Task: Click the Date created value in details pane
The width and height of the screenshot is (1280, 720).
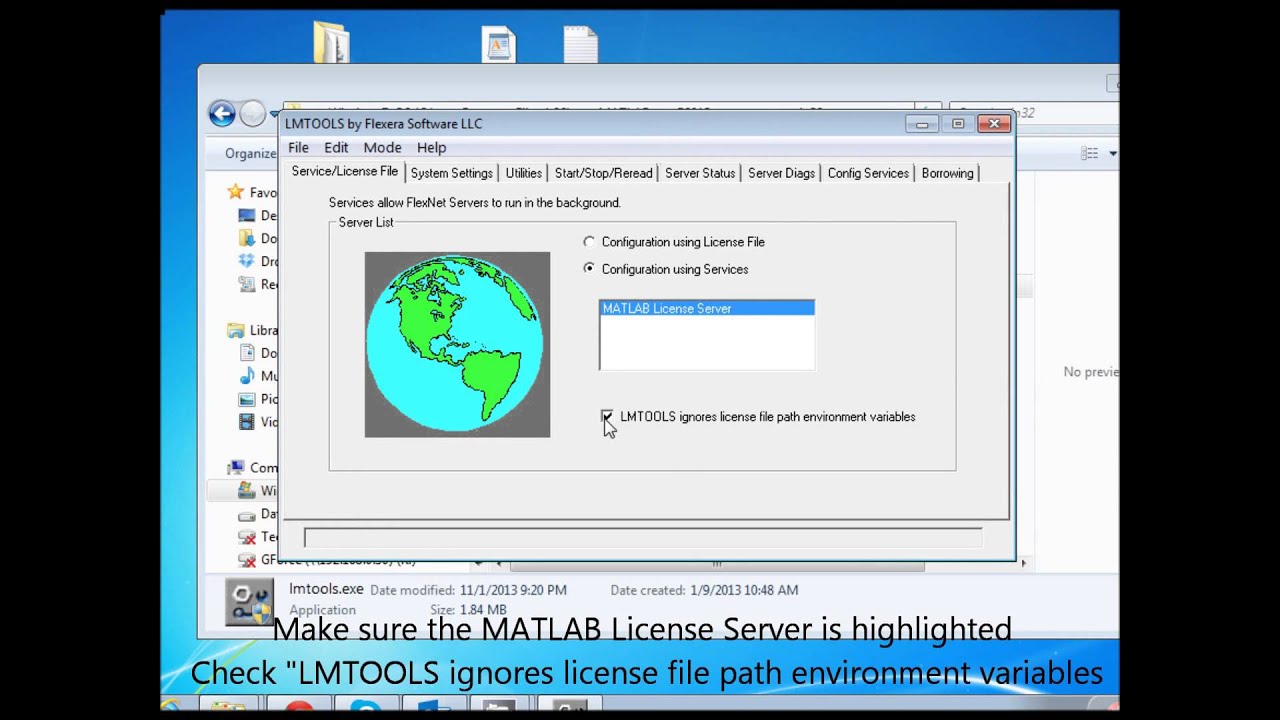Action: point(744,590)
